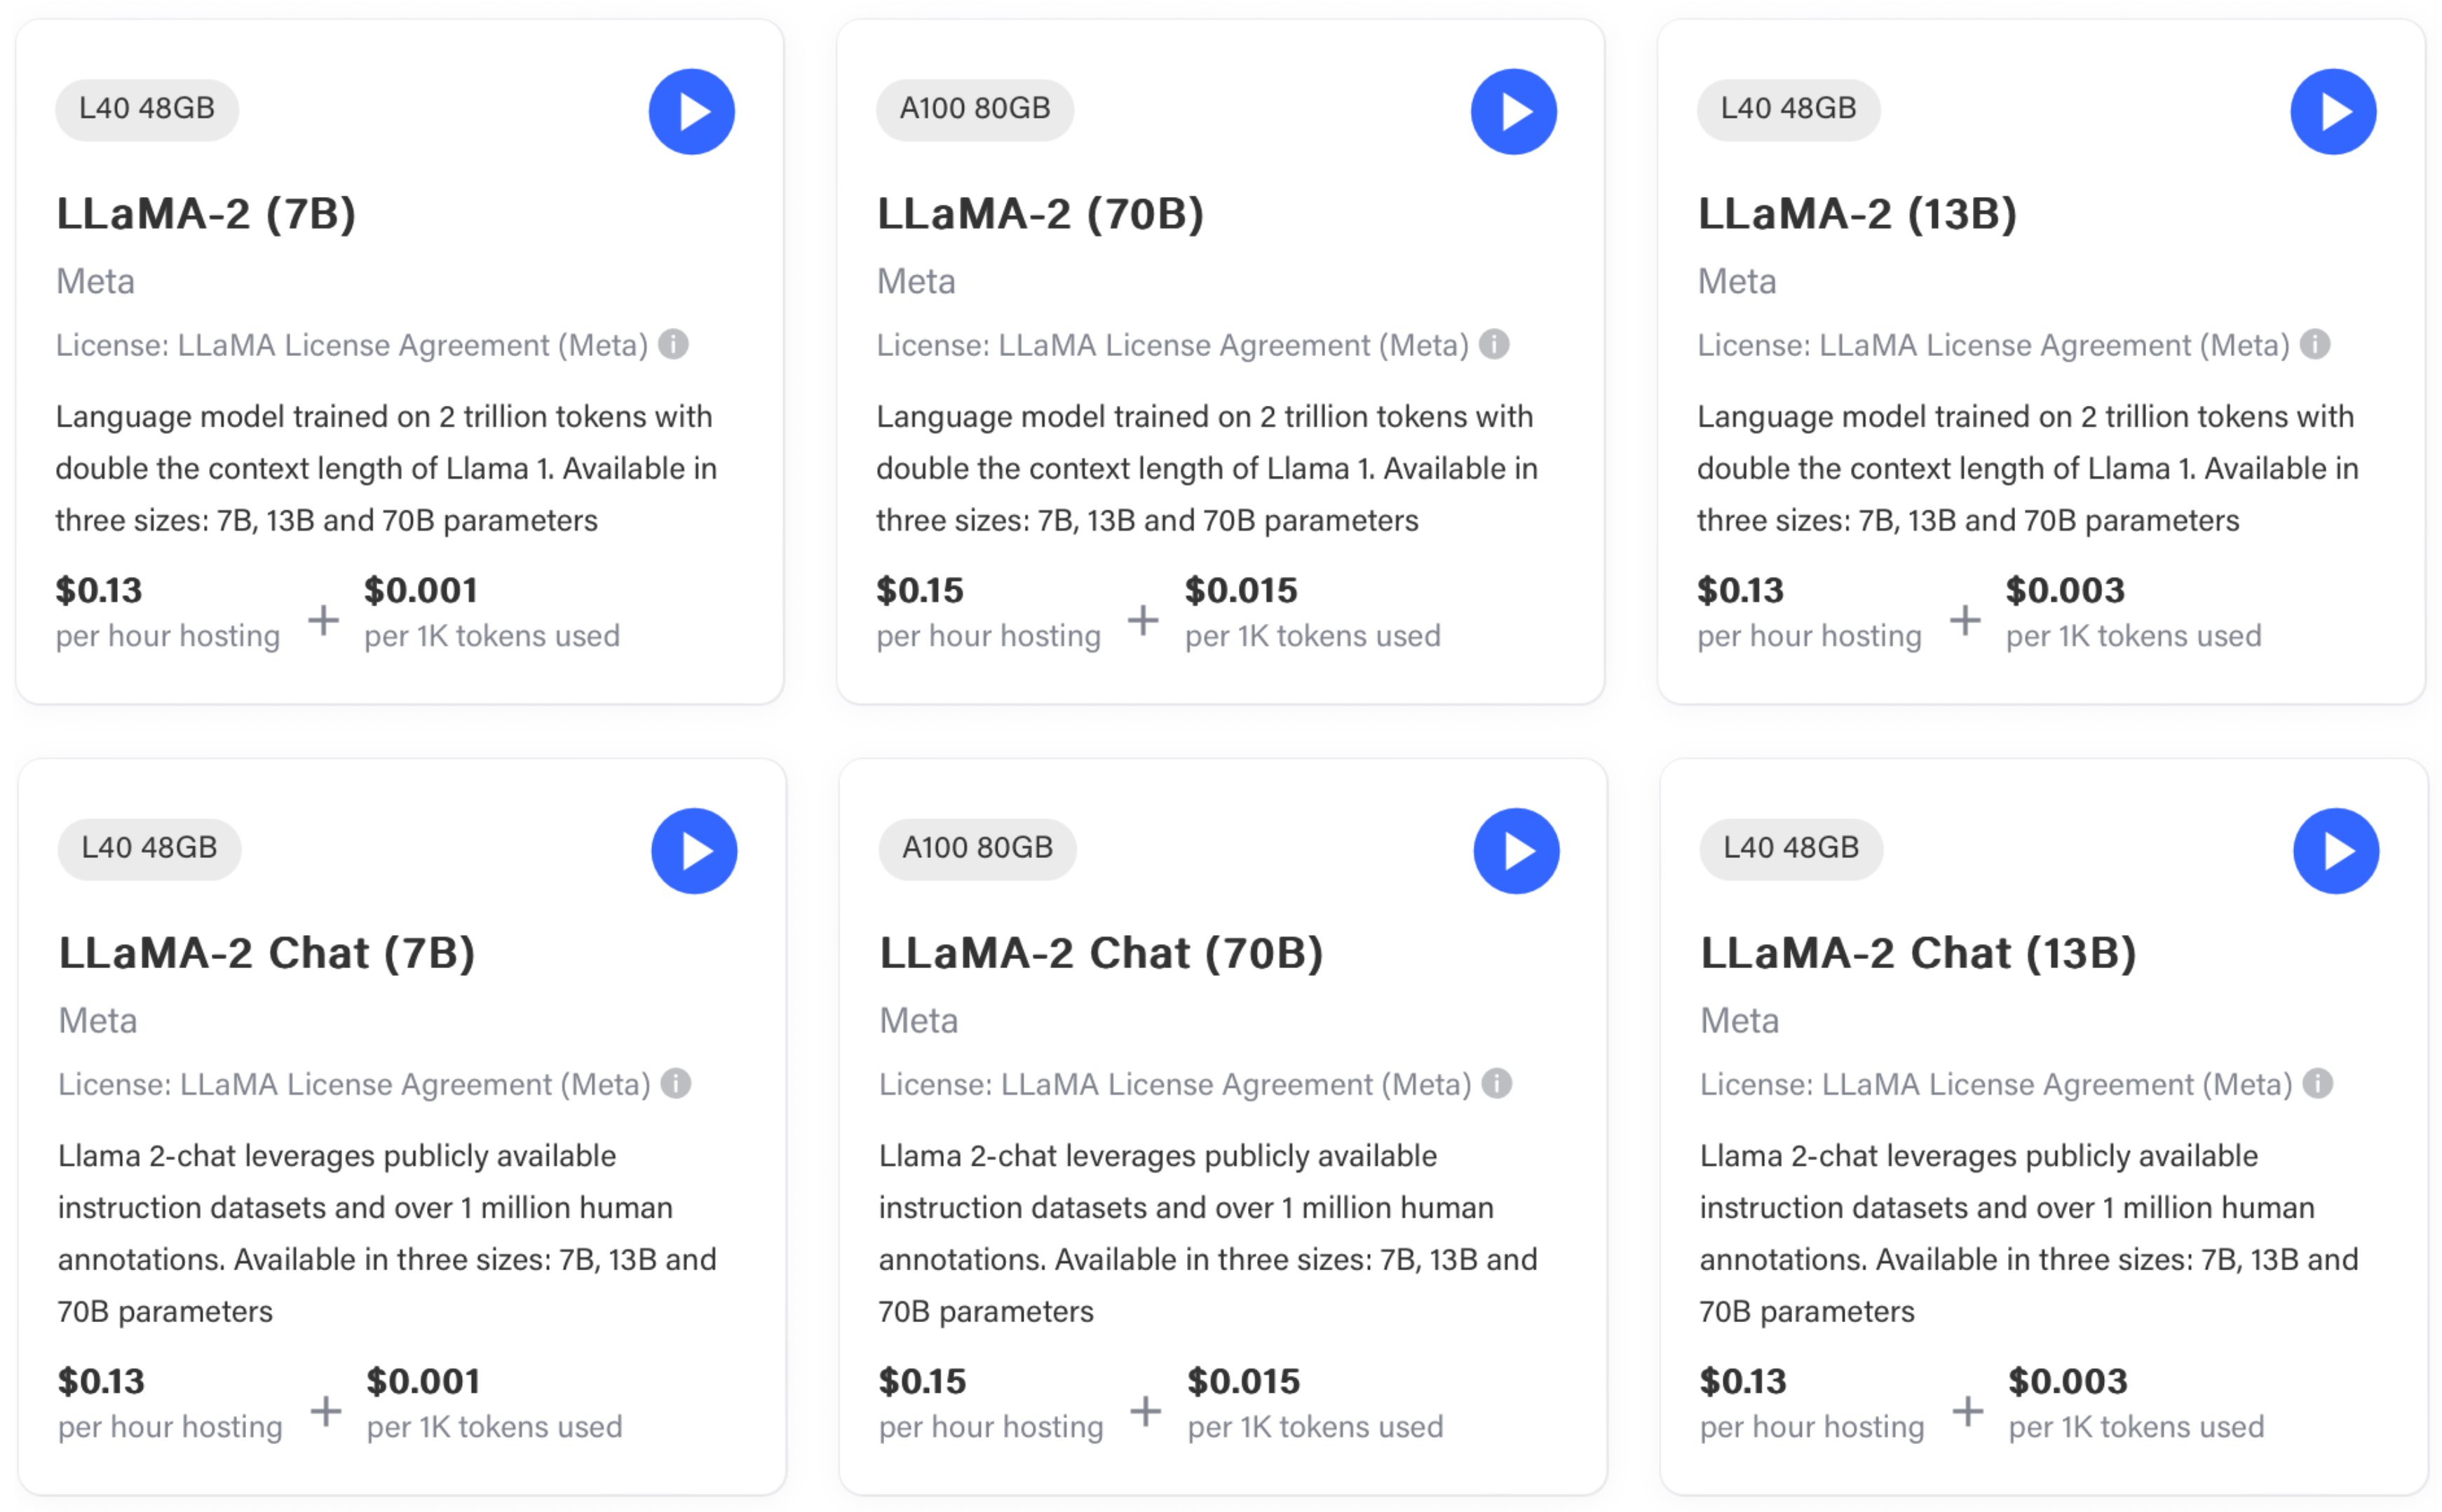Launch the LLaMA-2 (7B) play button
Viewport: 2442px width, 1512px height.
point(691,111)
